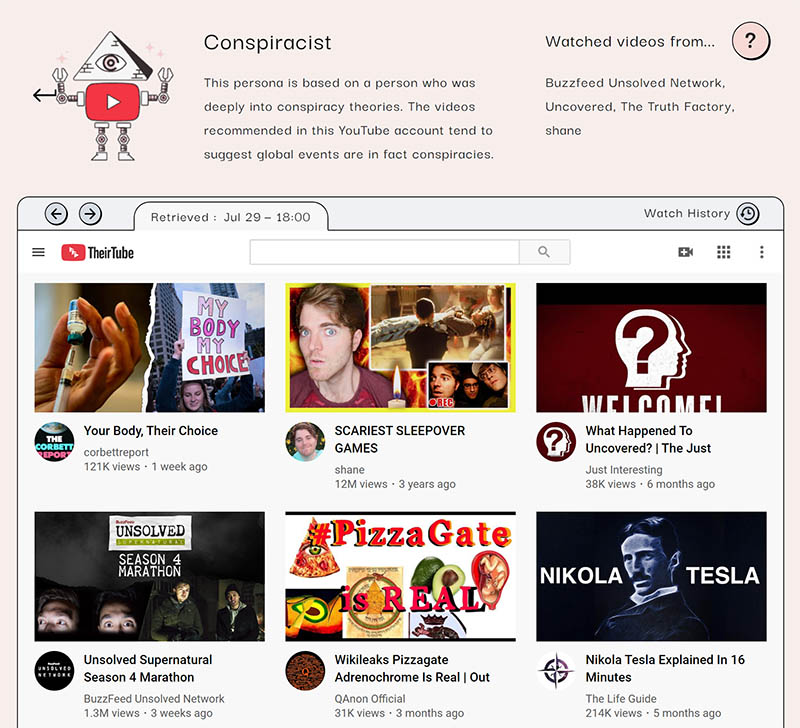Screen dimensions: 800x728
Task: Click the text 214K views · 5 months ago
Action: pyautogui.click(x=653, y=713)
